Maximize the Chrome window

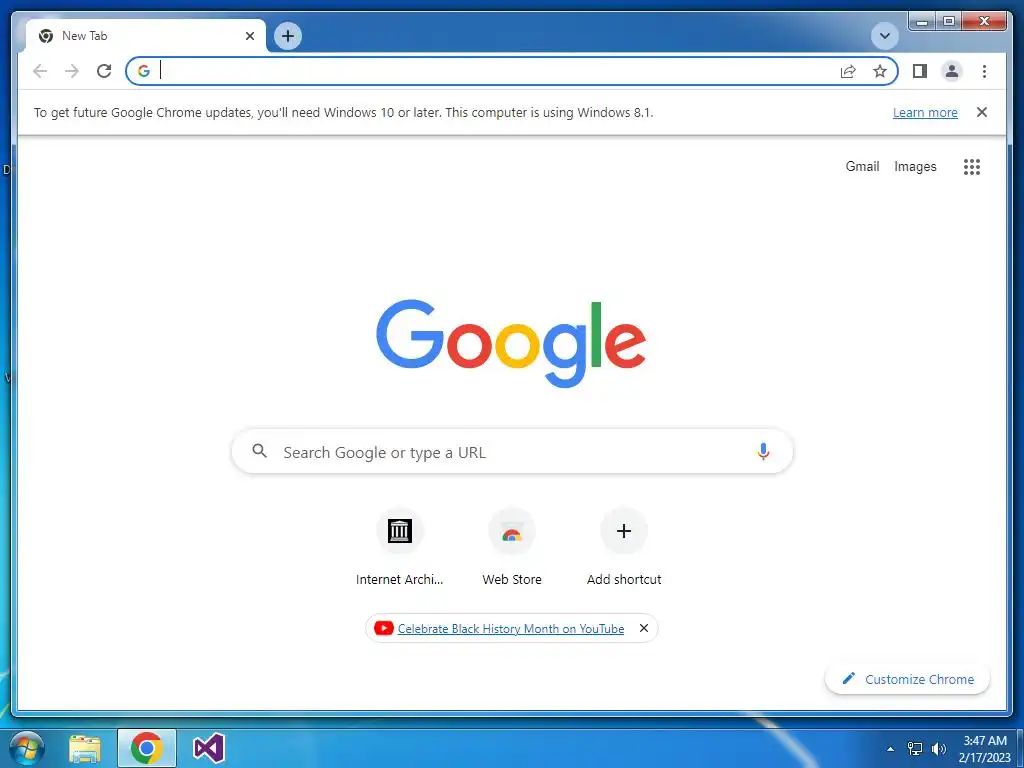(949, 22)
